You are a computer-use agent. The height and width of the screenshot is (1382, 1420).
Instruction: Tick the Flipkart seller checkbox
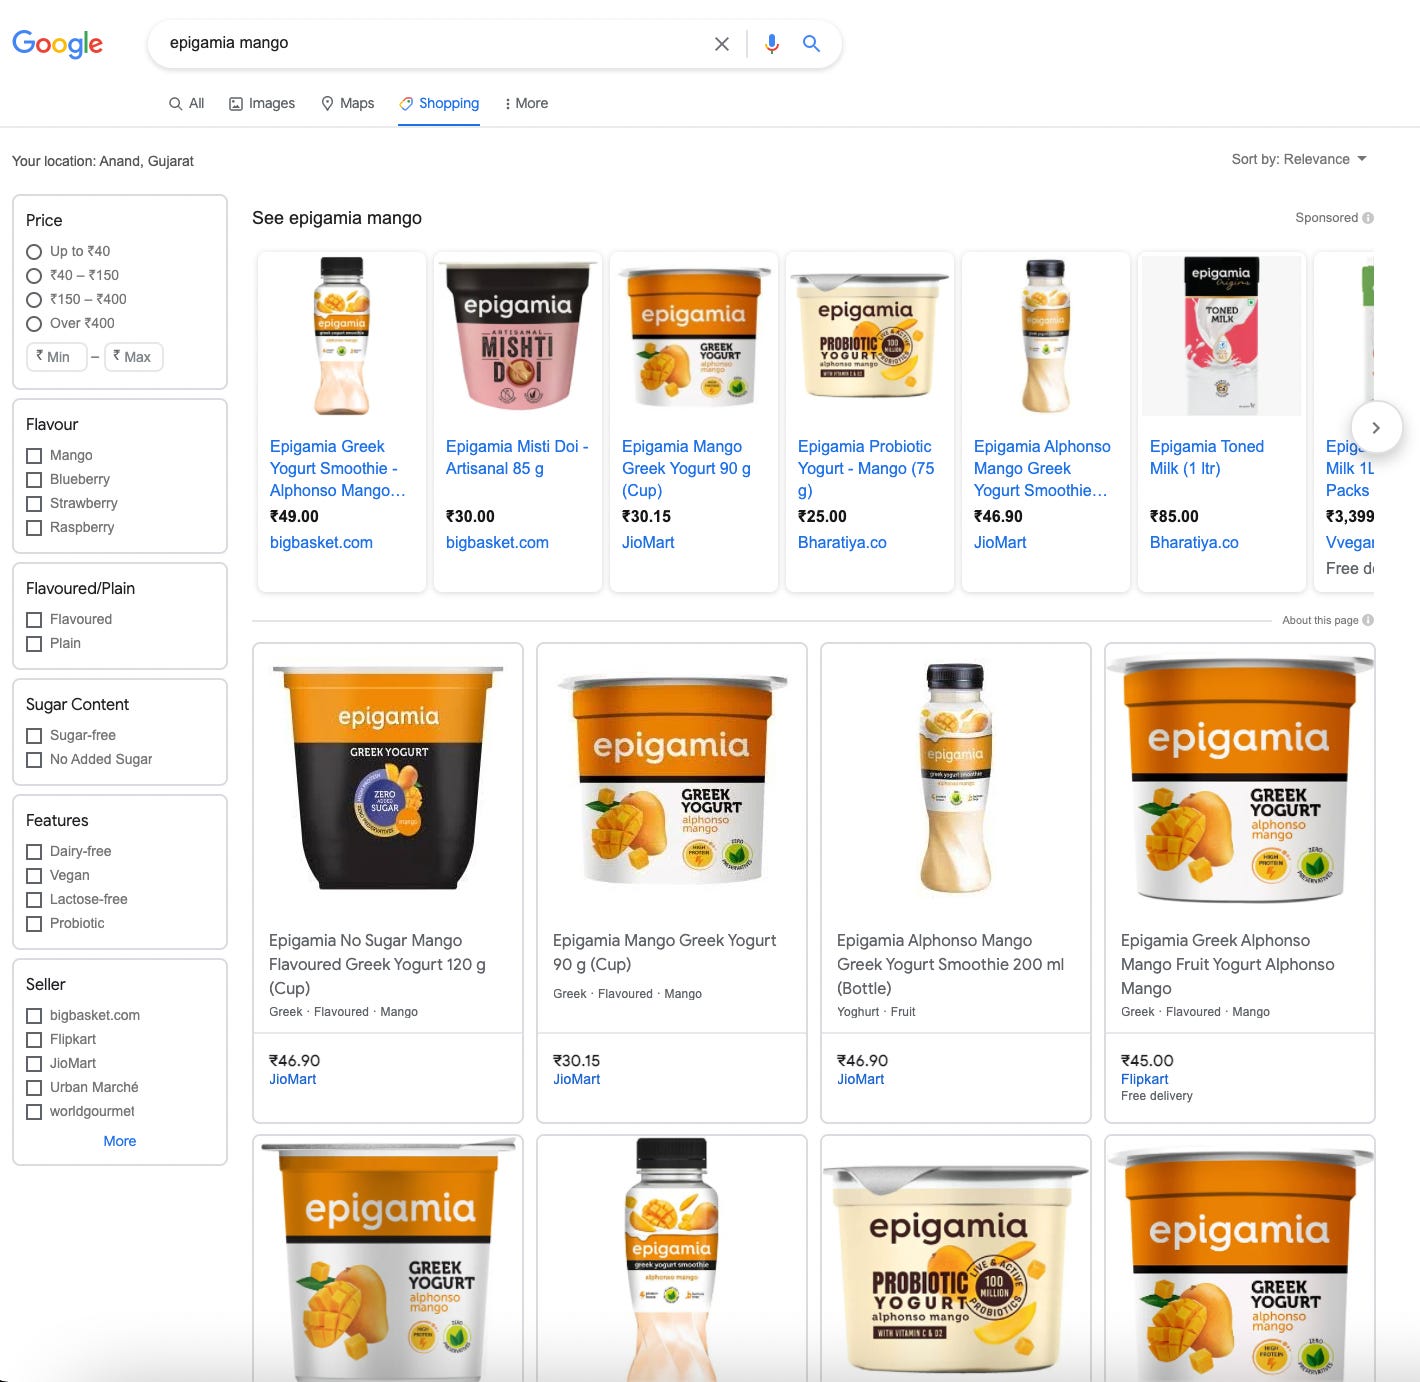tap(34, 1040)
